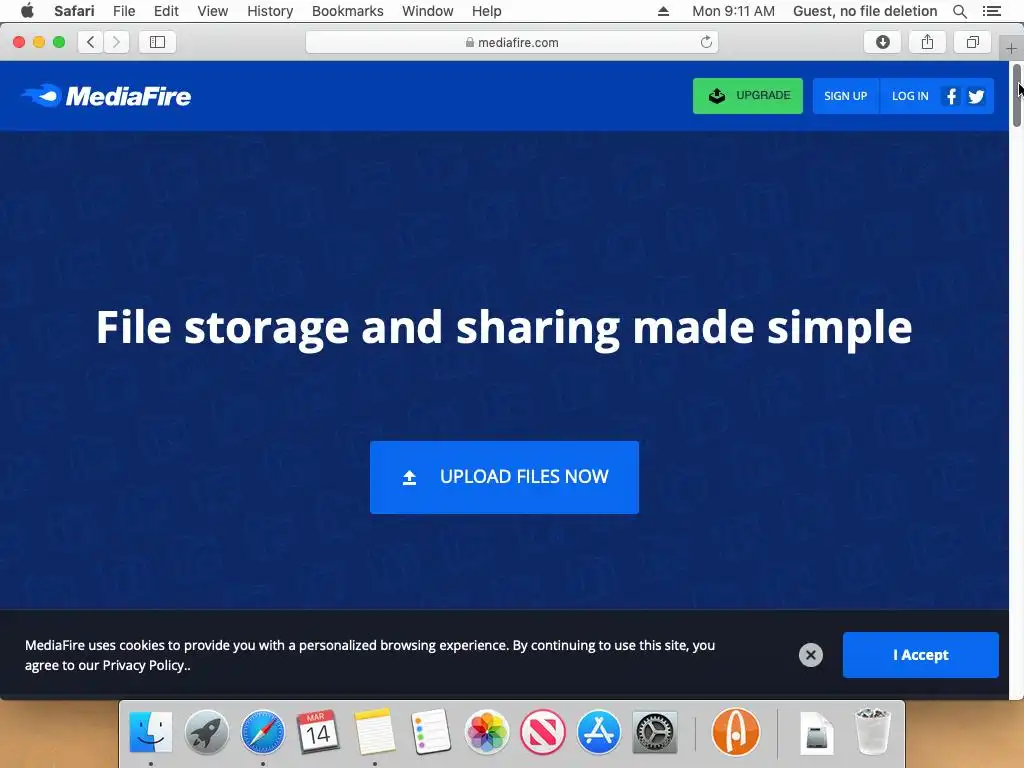Open Notes from the dock
This screenshot has width=1024, height=768.
[374, 731]
